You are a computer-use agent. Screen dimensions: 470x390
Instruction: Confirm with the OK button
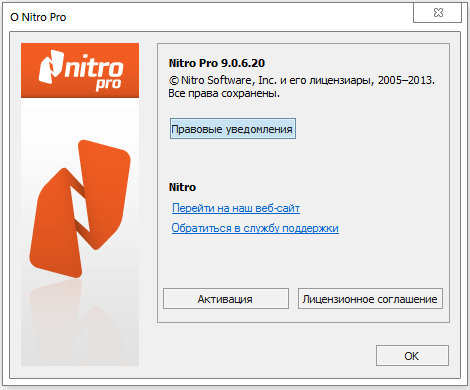click(x=412, y=356)
